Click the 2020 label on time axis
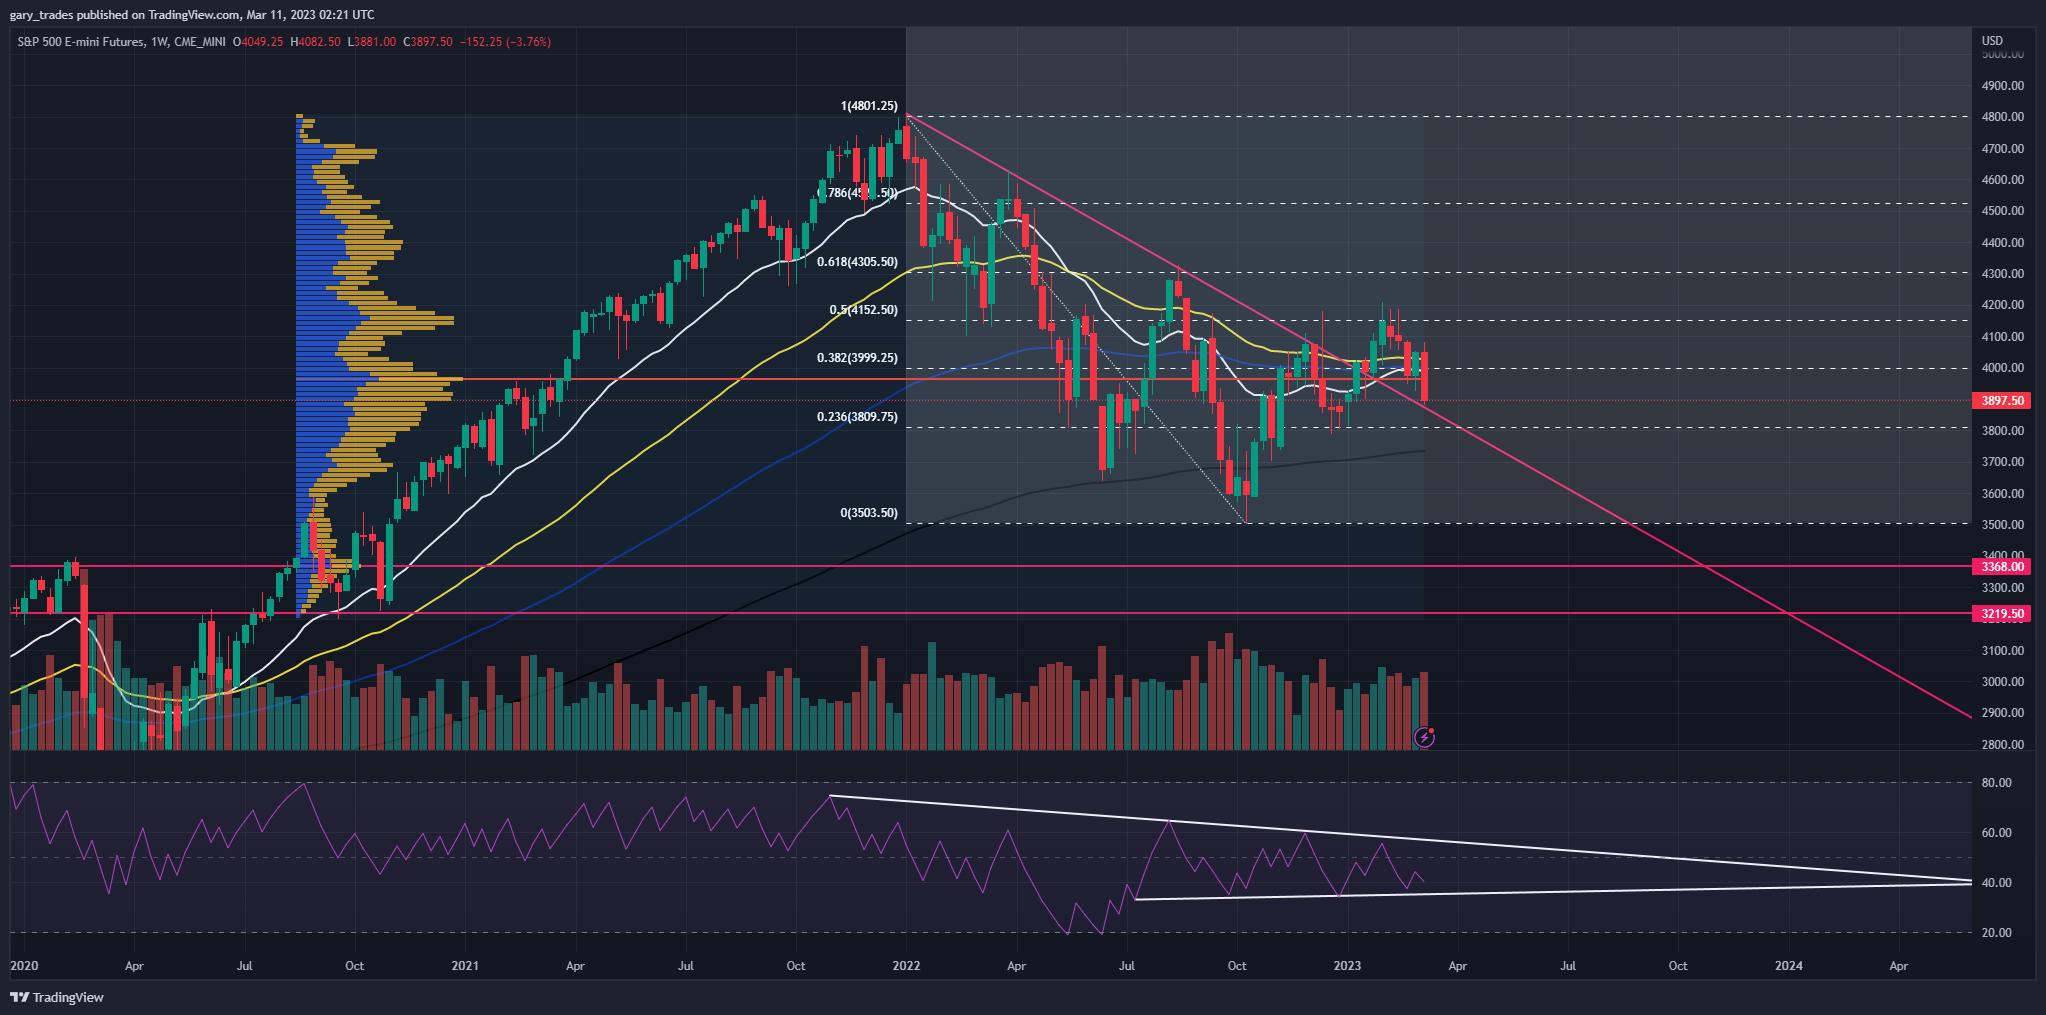 click(24, 966)
